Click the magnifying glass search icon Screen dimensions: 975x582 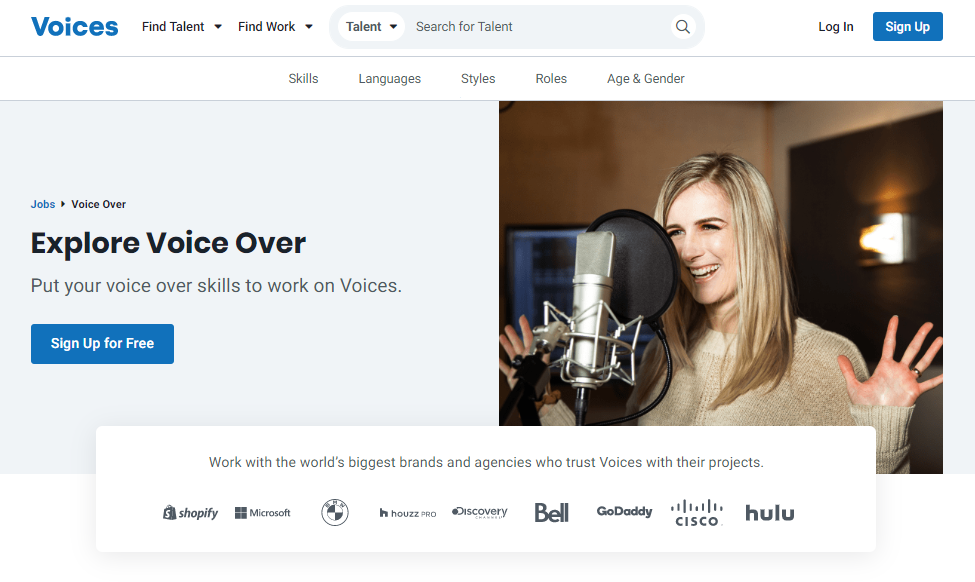tap(683, 27)
